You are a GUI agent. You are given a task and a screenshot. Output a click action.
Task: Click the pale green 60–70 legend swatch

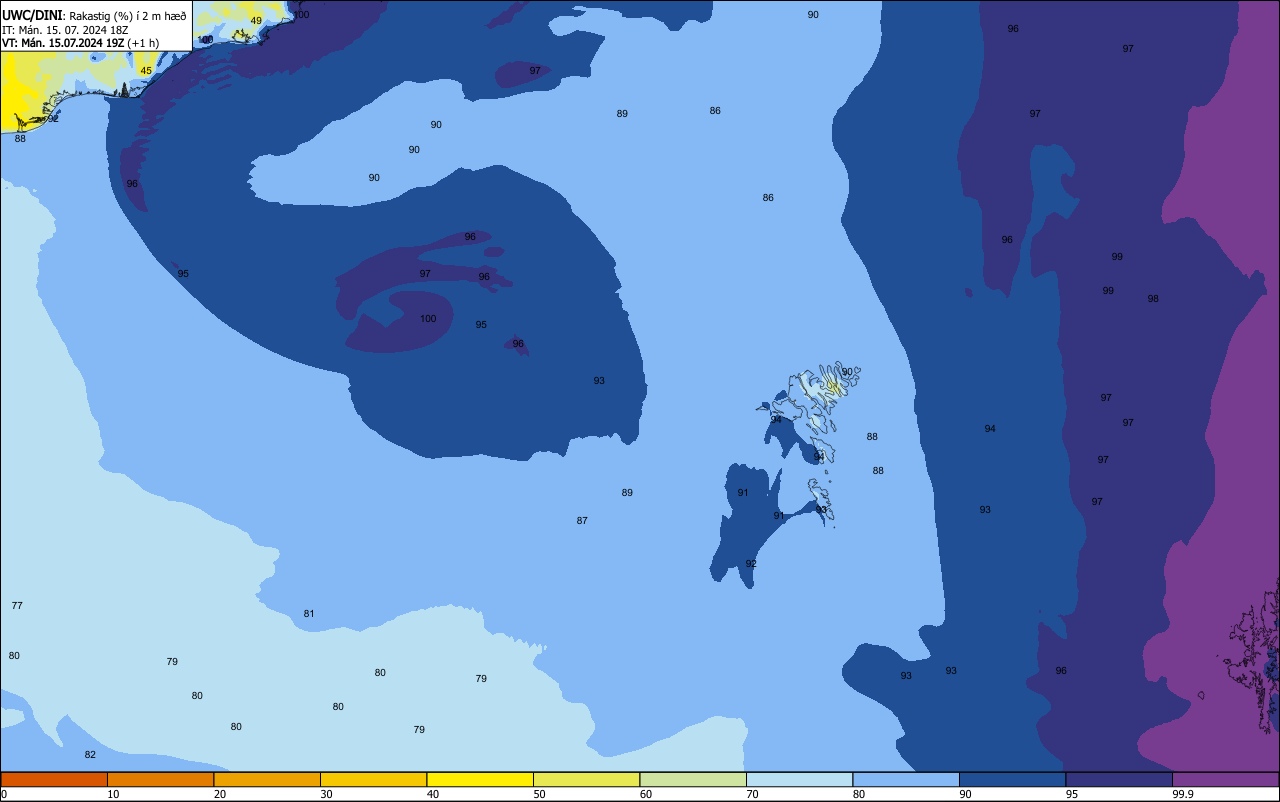coord(693,779)
